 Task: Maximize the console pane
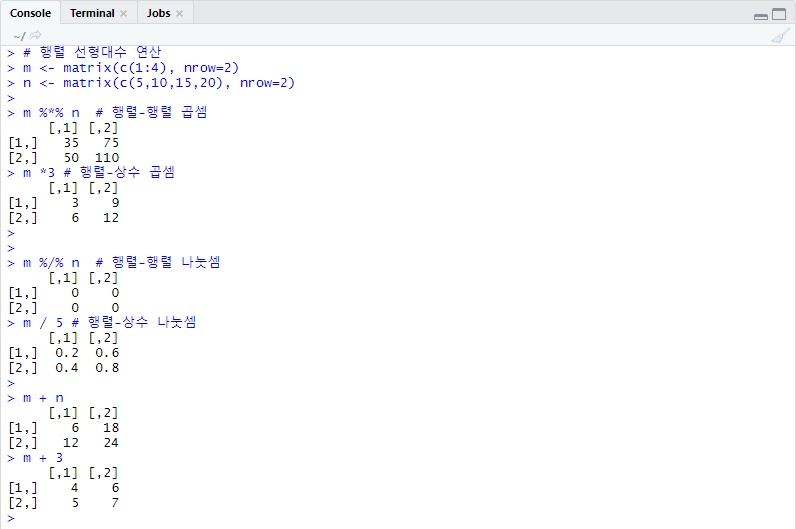pos(779,14)
